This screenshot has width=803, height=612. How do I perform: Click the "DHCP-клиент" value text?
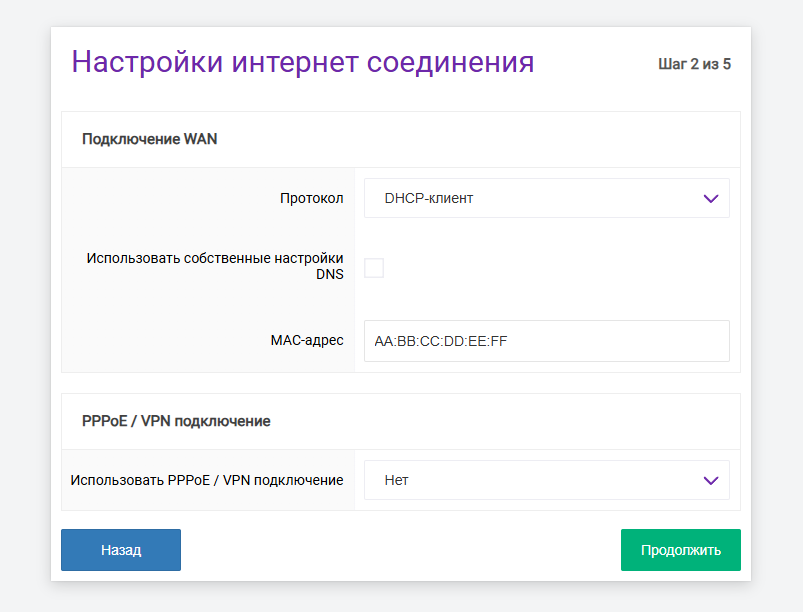(429, 198)
